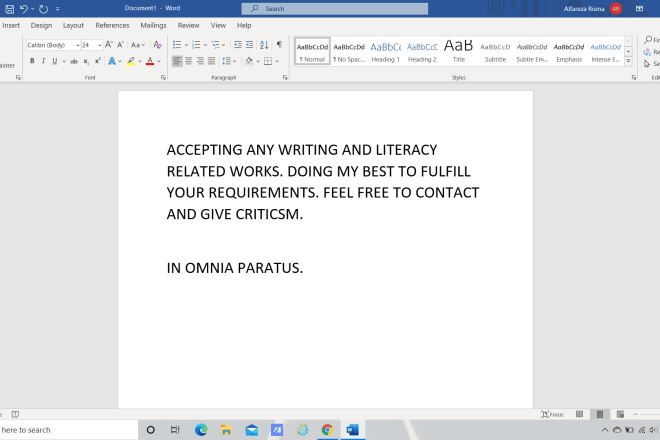
Task: Apply paragraph shading
Action: 249,61
